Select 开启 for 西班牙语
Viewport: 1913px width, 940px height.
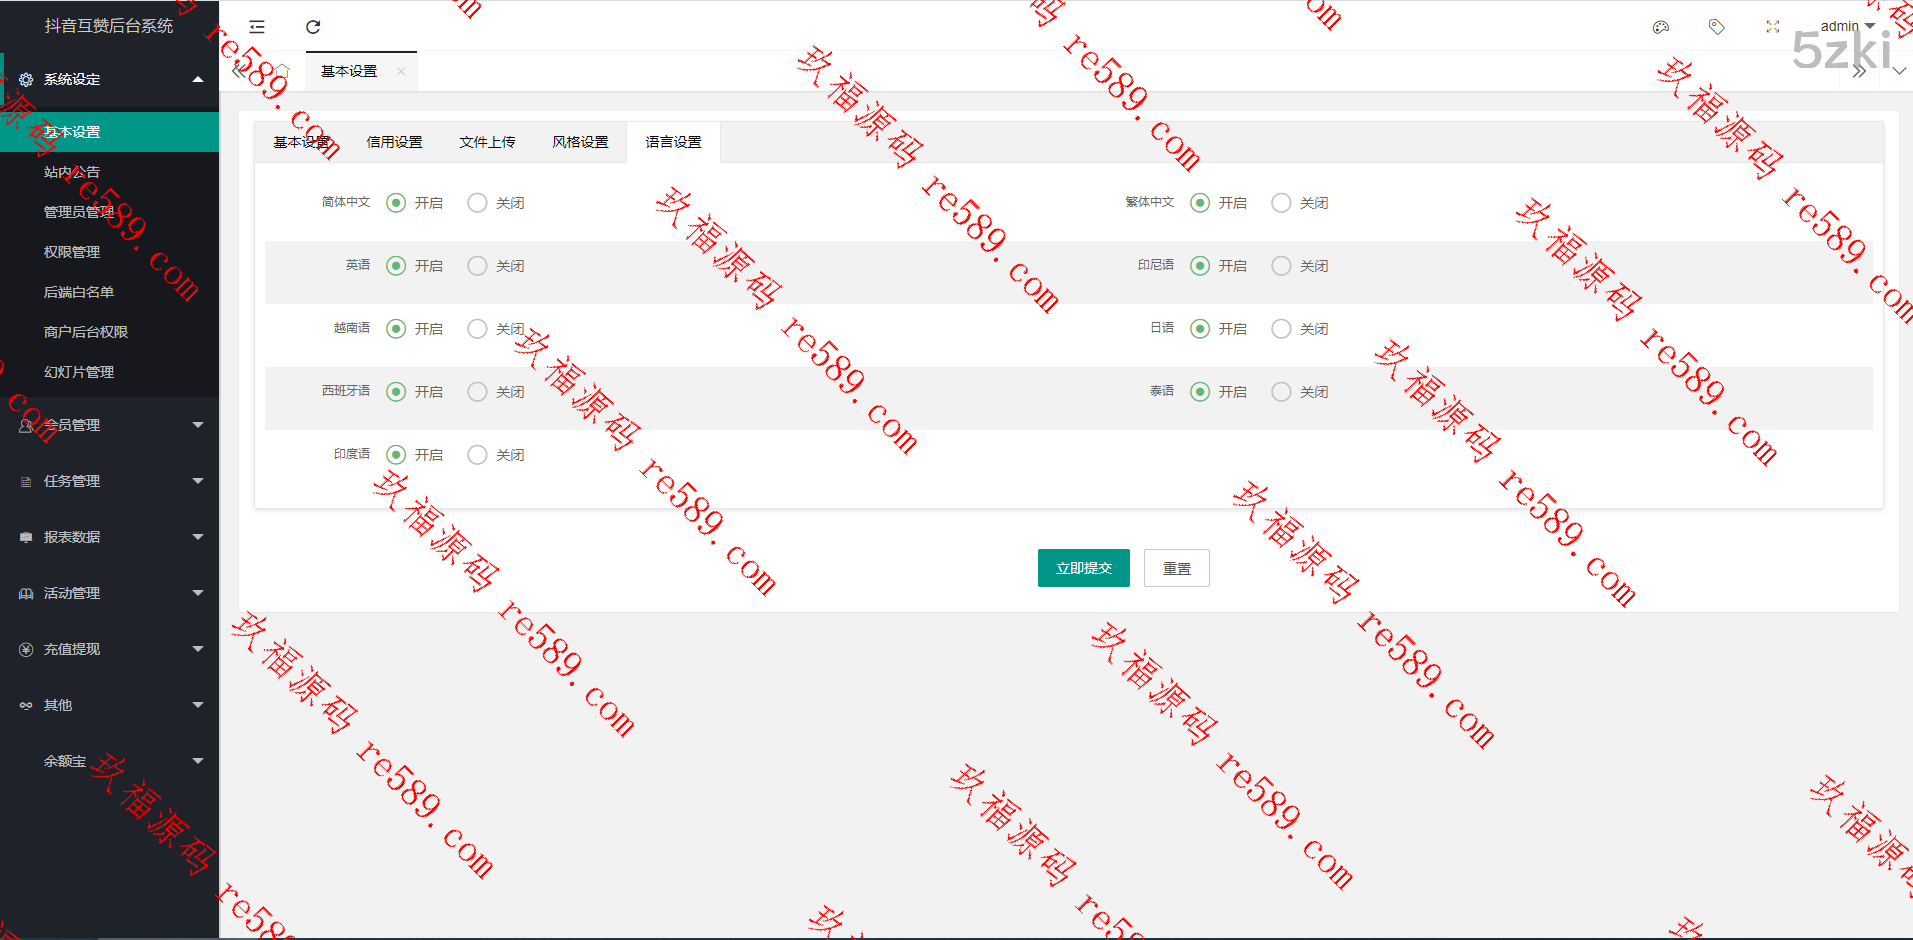pyautogui.click(x=396, y=392)
